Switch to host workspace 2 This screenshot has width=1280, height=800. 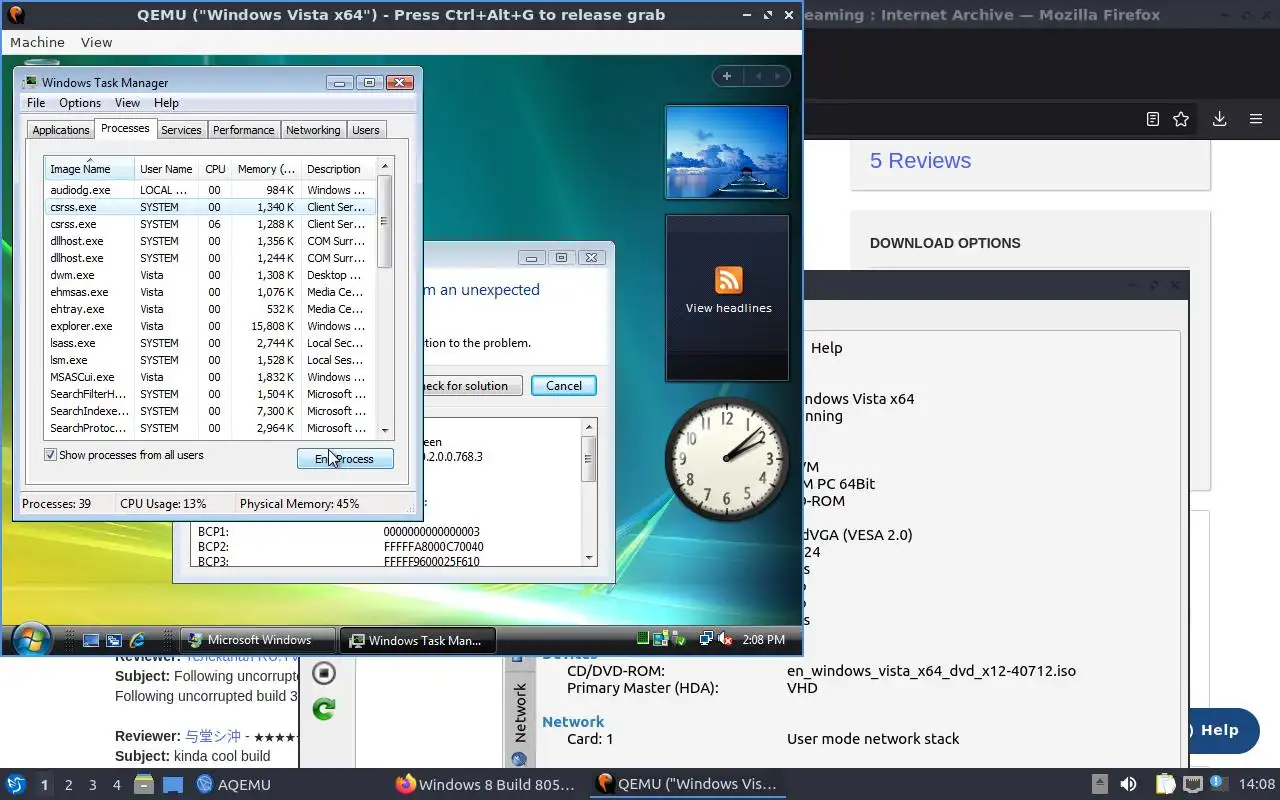[x=69, y=785]
